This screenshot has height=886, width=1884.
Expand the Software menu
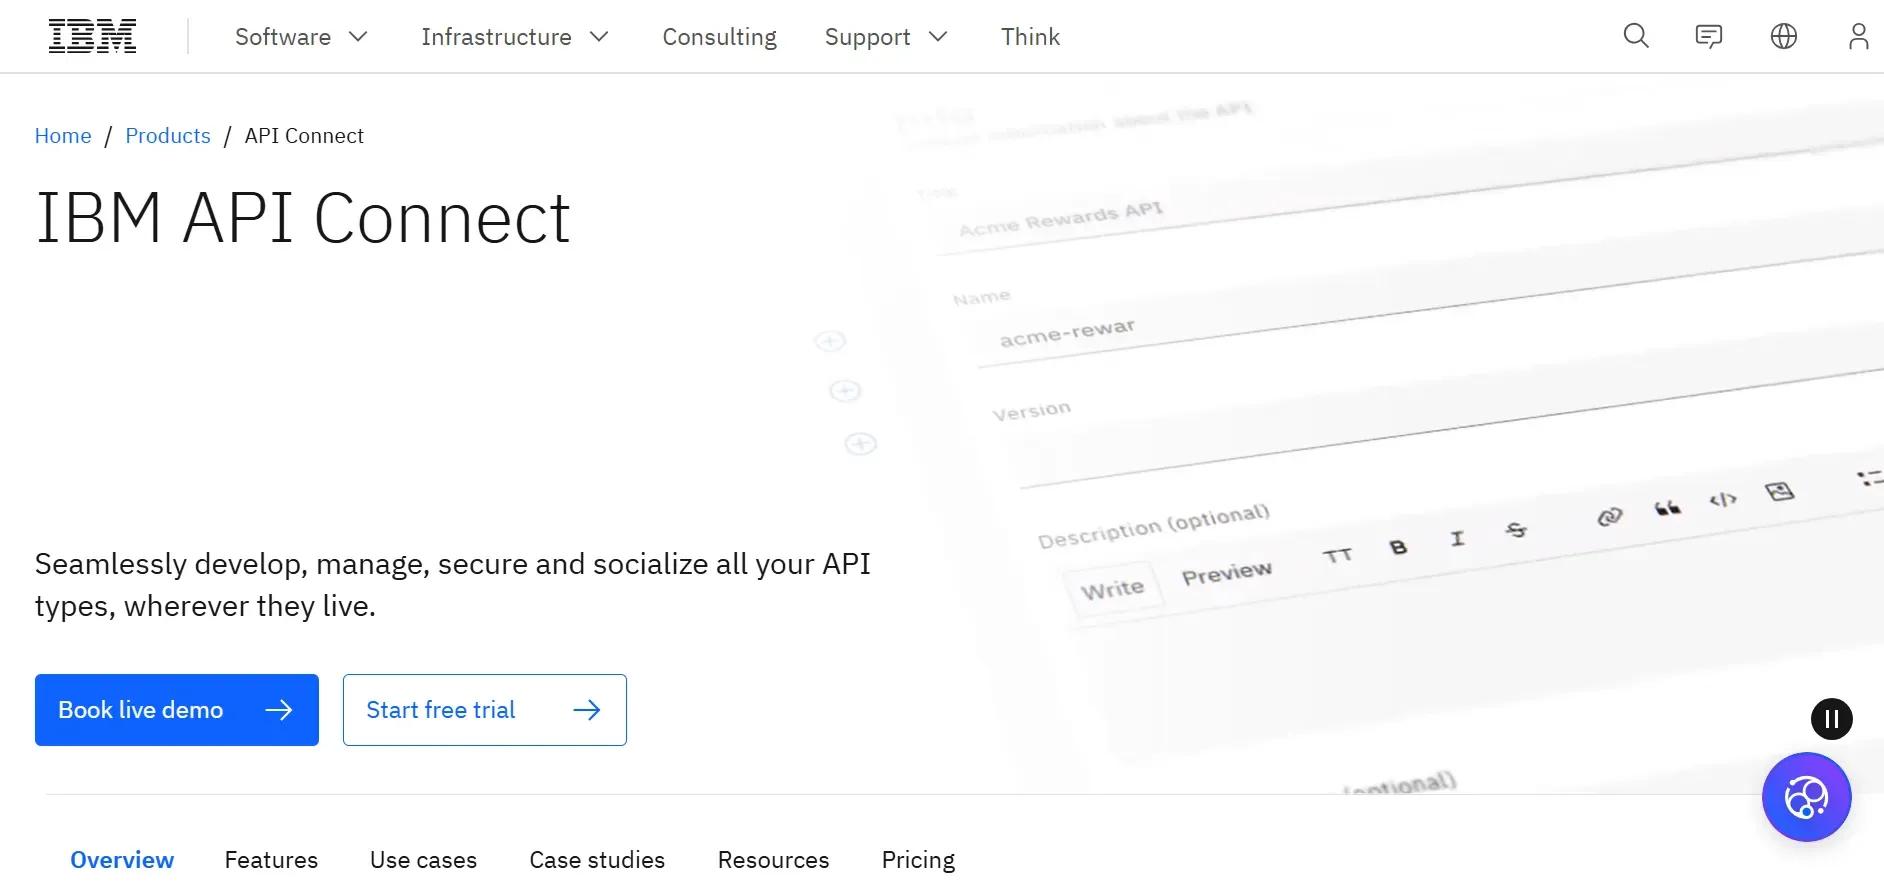pyautogui.click(x=301, y=37)
